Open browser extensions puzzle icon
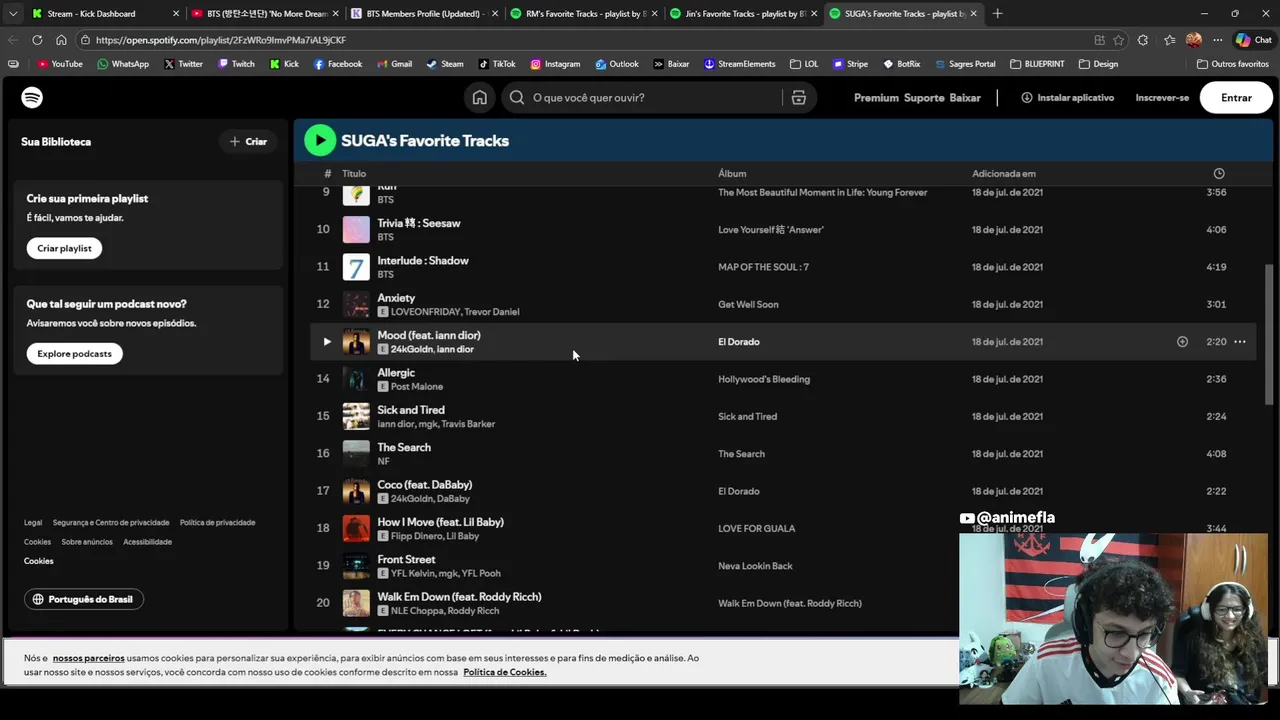Screen dimensions: 1280x720 1143,40
